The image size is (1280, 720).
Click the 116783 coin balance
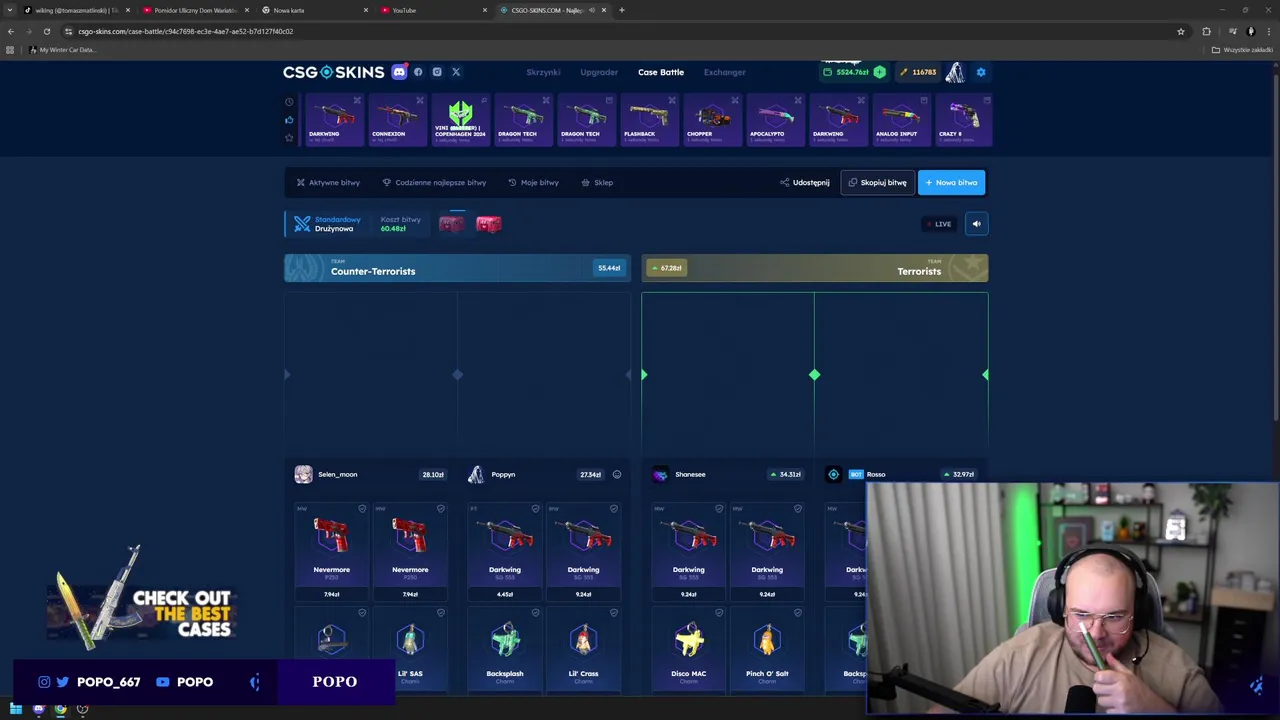918,72
